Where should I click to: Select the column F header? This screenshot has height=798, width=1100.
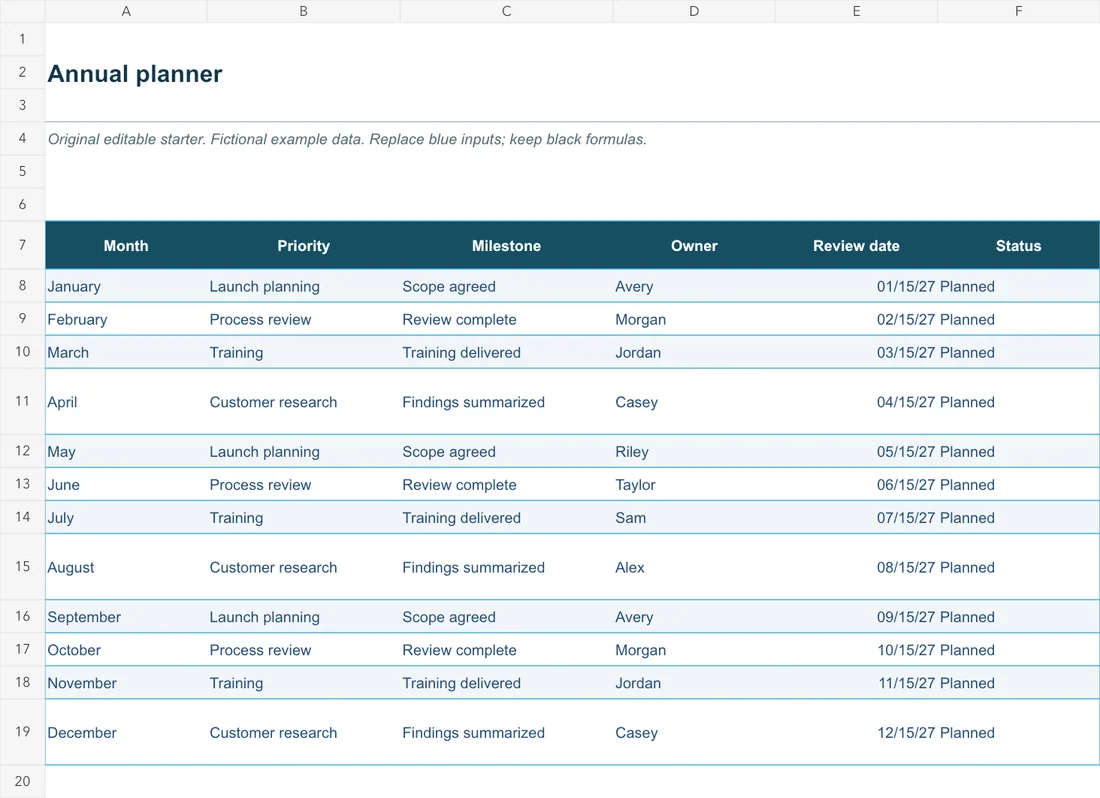click(1019, 11)
